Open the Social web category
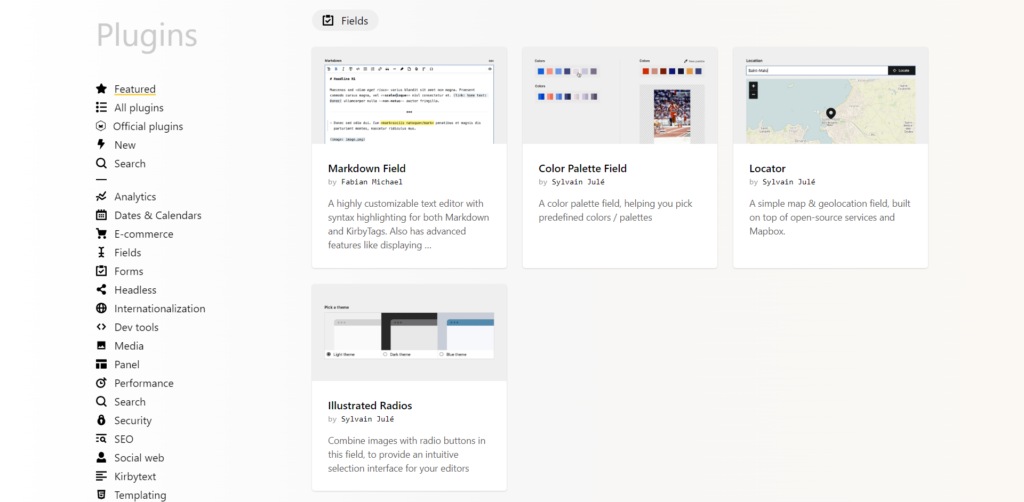The image size is (1024, 502). 139,458
